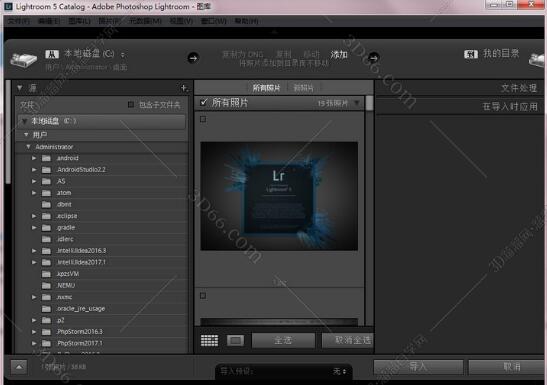Open the 导入预设 dropdown showing 无

click(x=339, y=372)
